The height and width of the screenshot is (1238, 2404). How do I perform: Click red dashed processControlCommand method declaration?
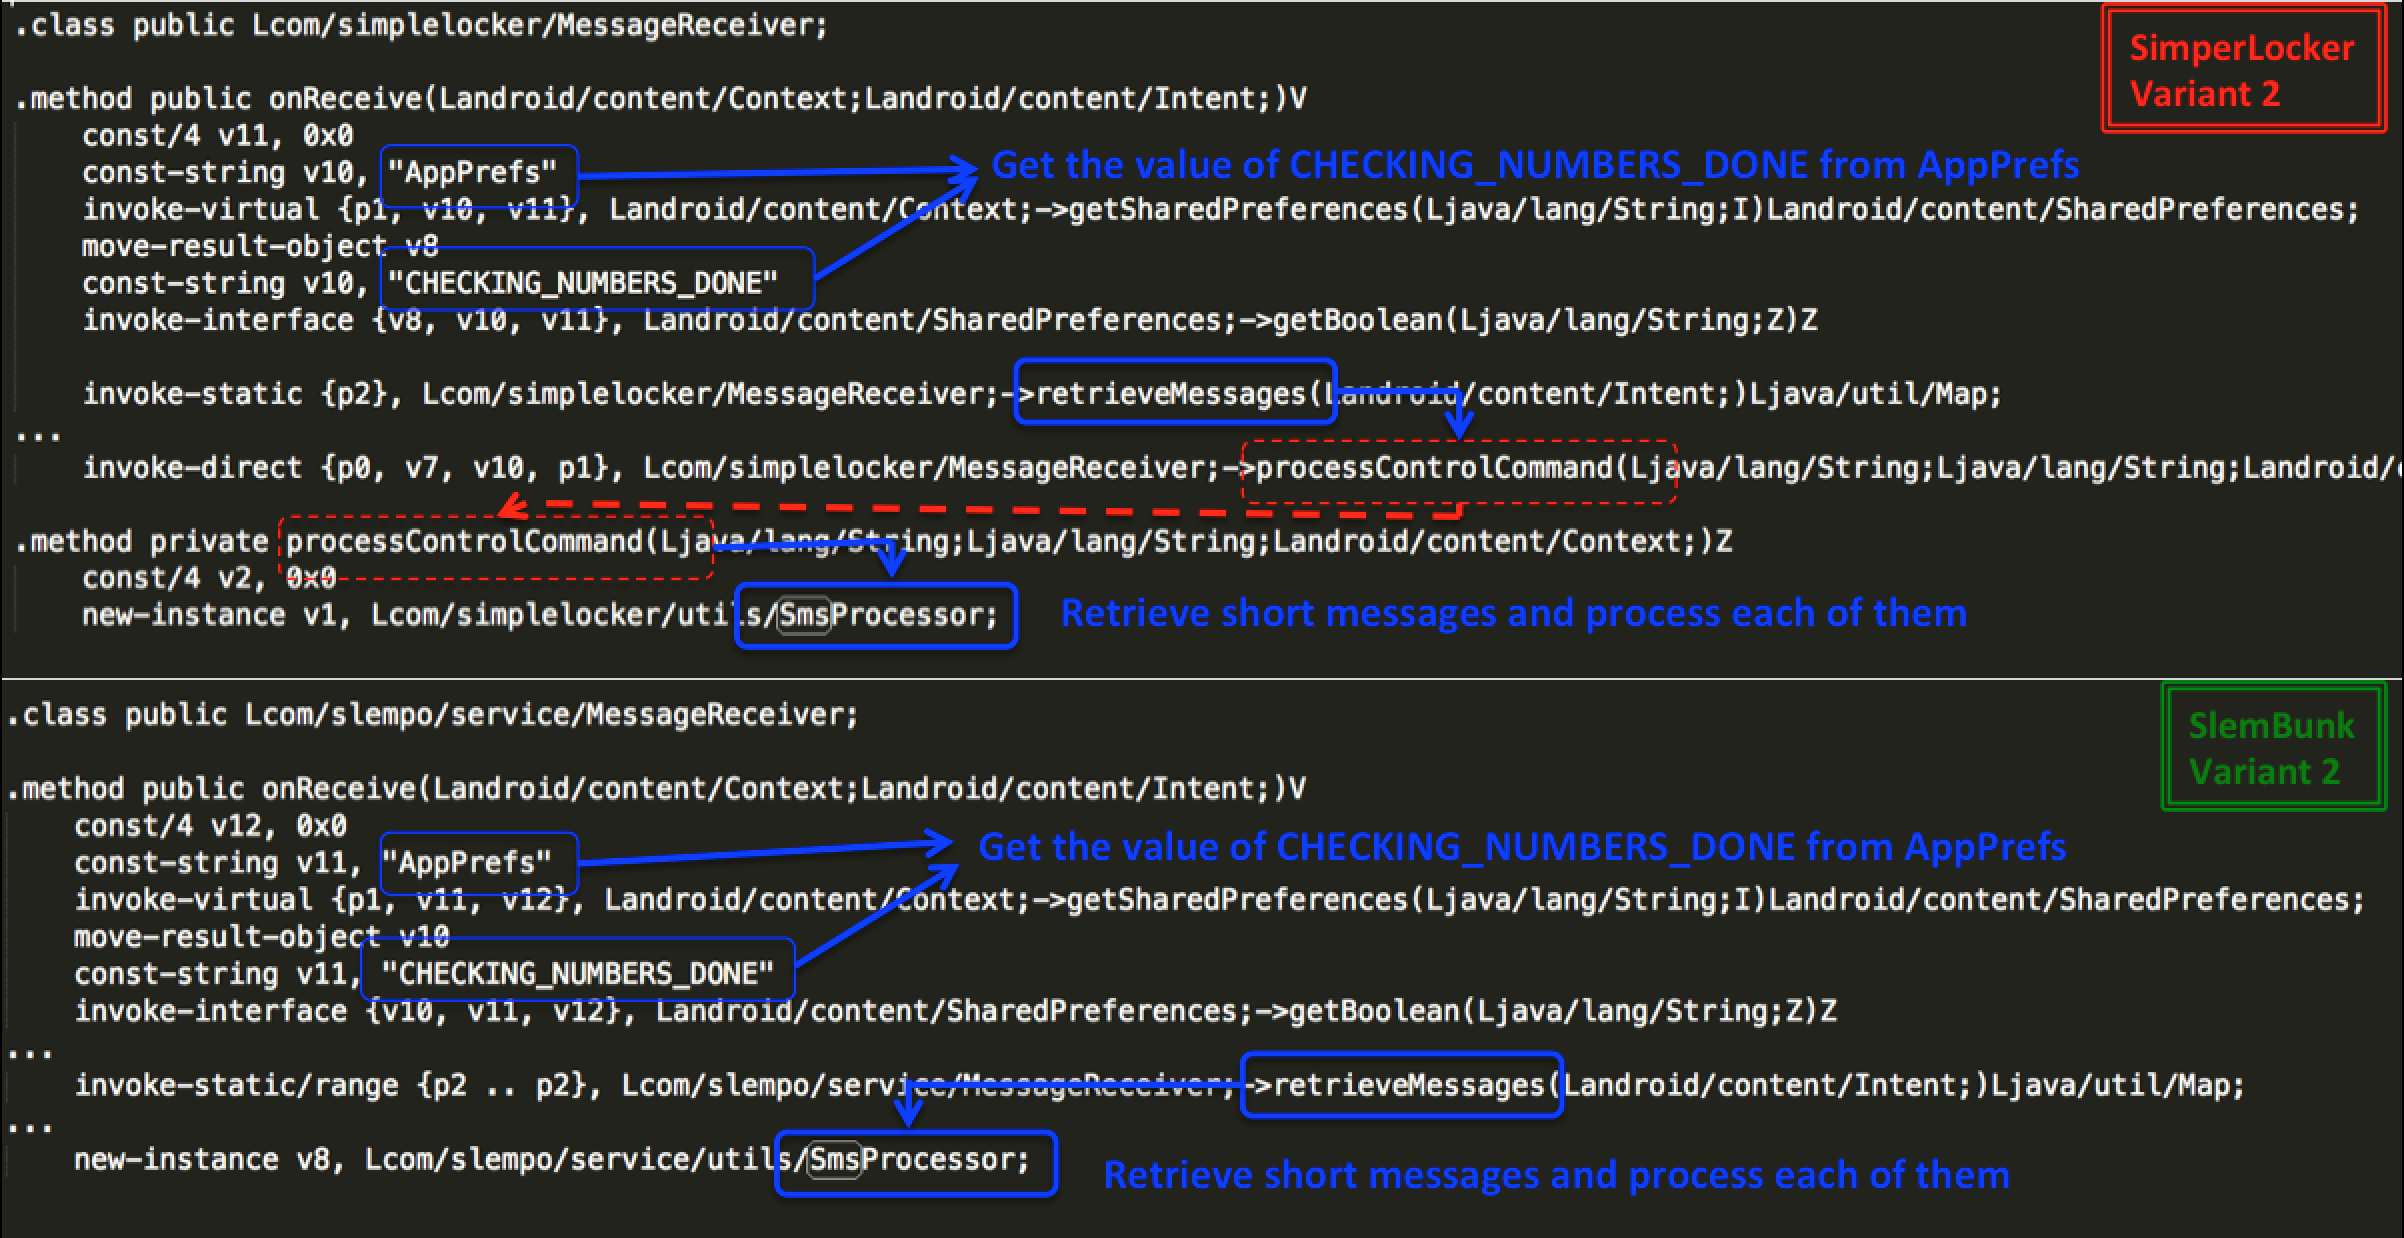click(496, 545)
